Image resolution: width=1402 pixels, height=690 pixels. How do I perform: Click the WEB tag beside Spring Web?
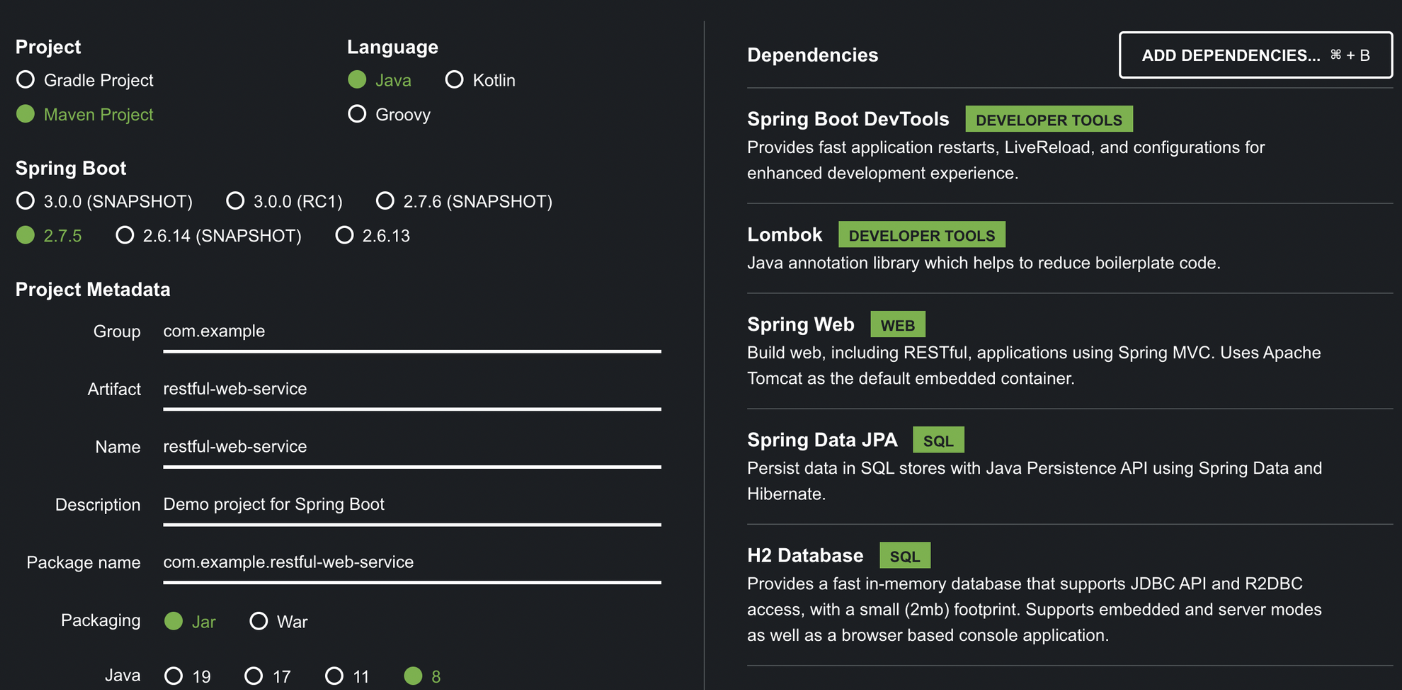point(898,325)
